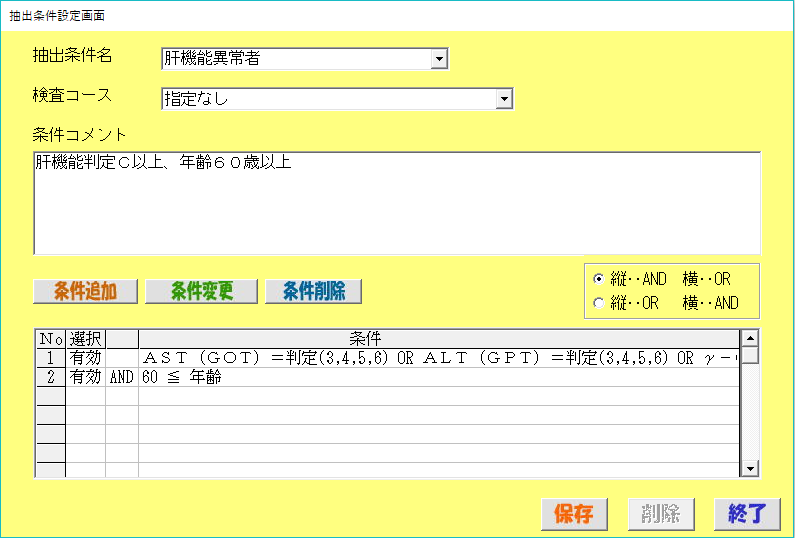Click the 肝機能異常者 combo box field
The width and height of the screenshot is (795, 538).
(295, 59)
